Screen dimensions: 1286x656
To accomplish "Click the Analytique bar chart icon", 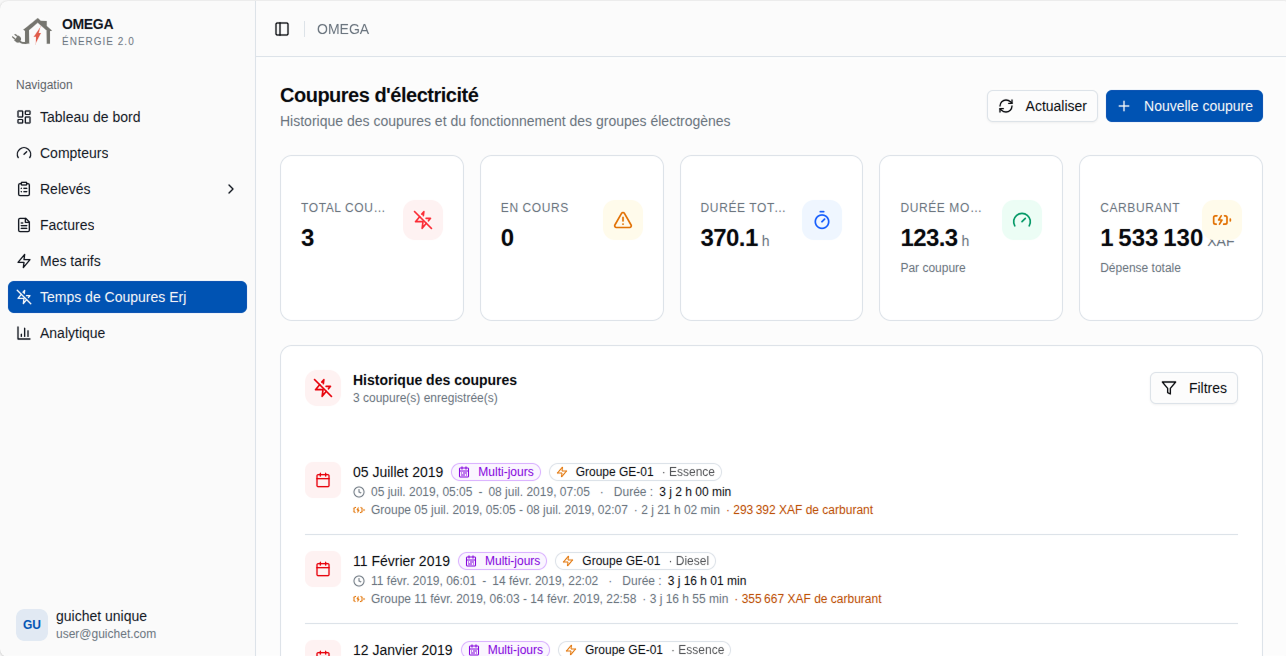I will click(x=24, y=333).
